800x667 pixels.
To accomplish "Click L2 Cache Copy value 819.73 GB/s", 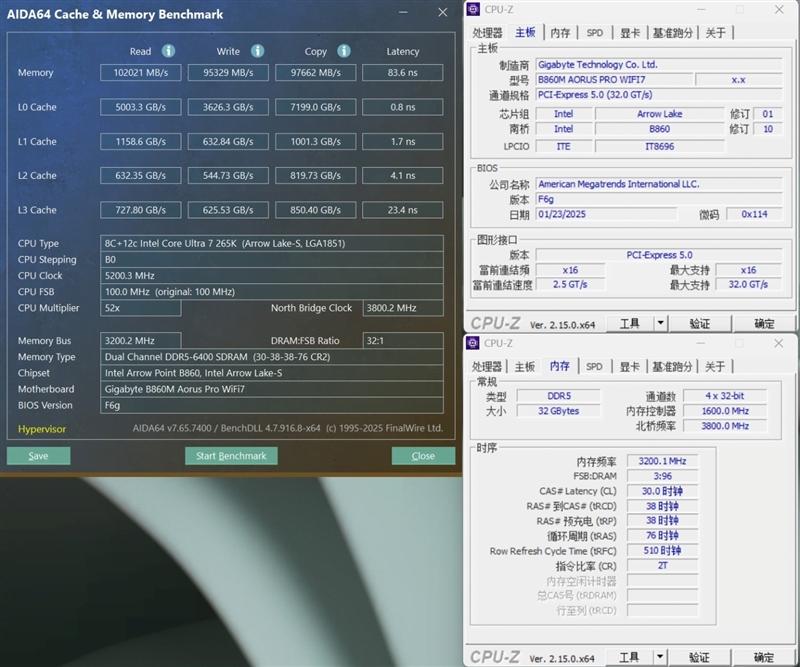I will click(315, 176).
